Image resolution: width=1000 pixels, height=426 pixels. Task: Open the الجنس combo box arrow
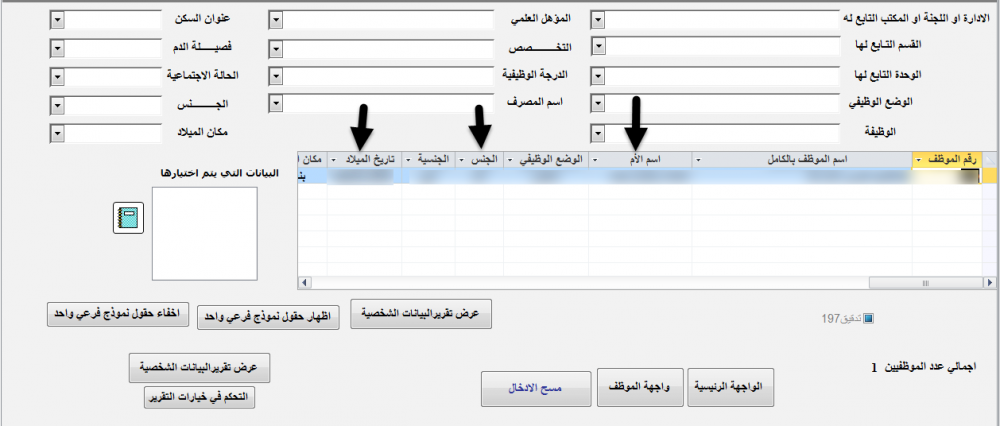(57, 105)
